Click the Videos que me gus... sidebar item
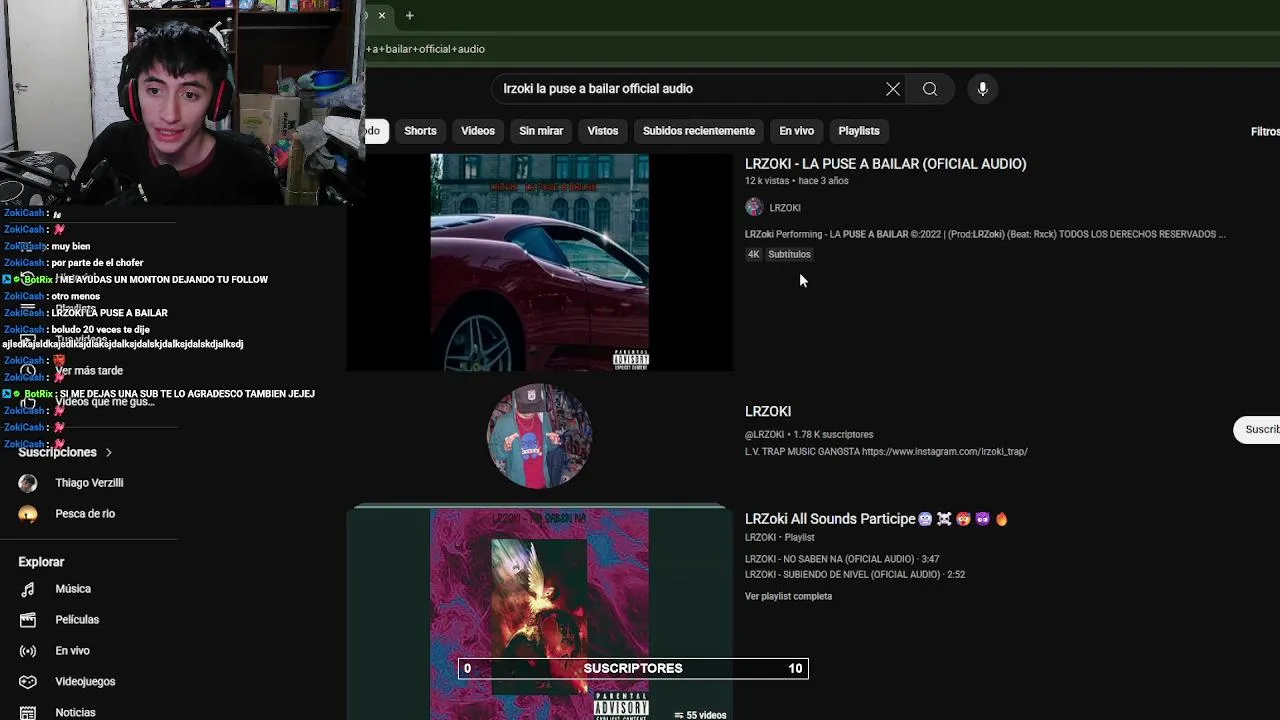 (105, 402)
